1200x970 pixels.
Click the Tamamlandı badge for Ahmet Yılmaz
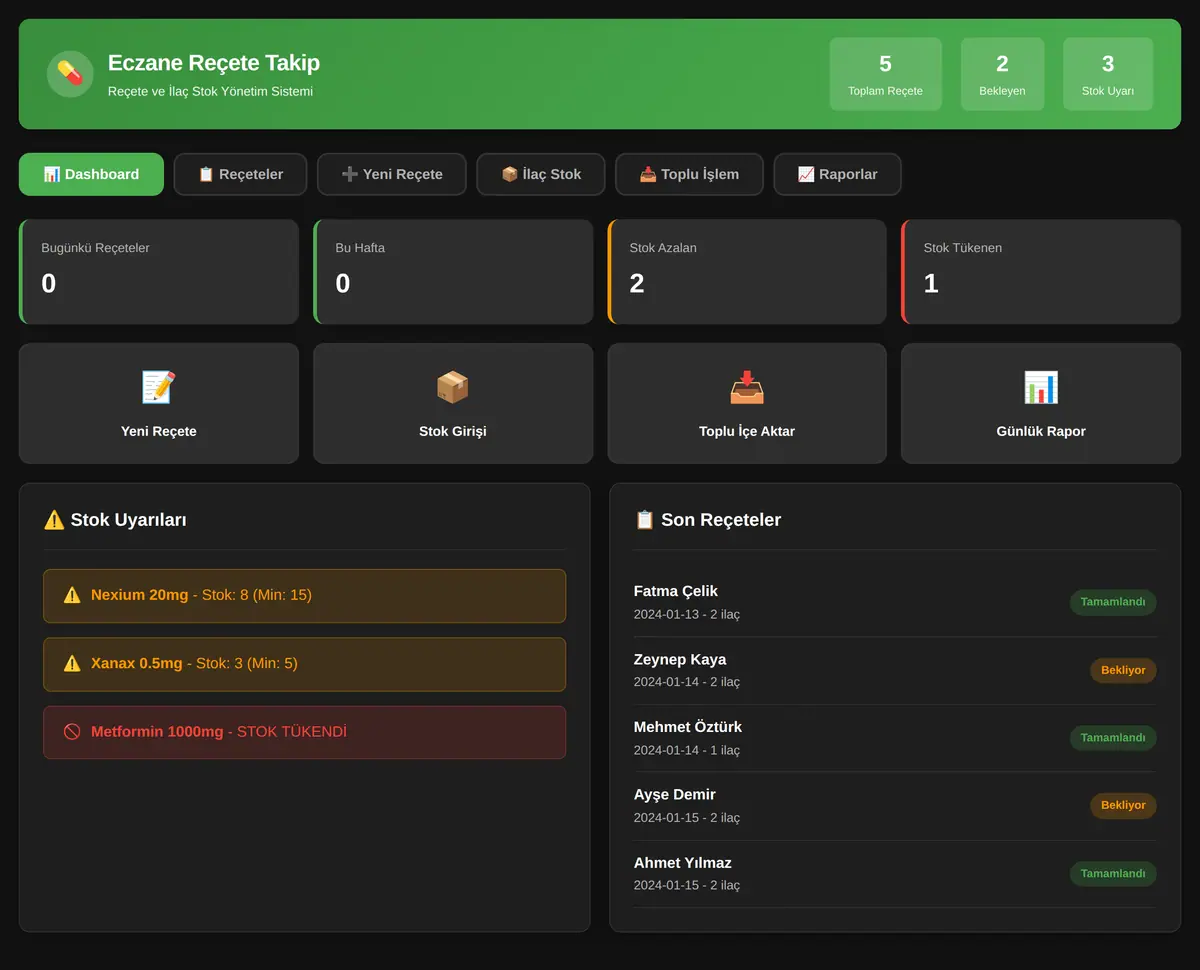tap(1113, 873)
